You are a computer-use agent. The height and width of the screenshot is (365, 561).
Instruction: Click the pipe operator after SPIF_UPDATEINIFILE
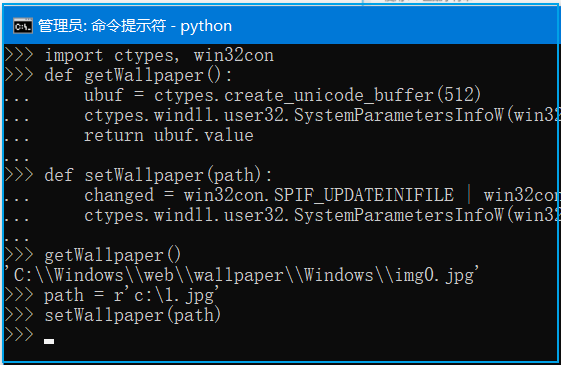click(x=469, y=195)
